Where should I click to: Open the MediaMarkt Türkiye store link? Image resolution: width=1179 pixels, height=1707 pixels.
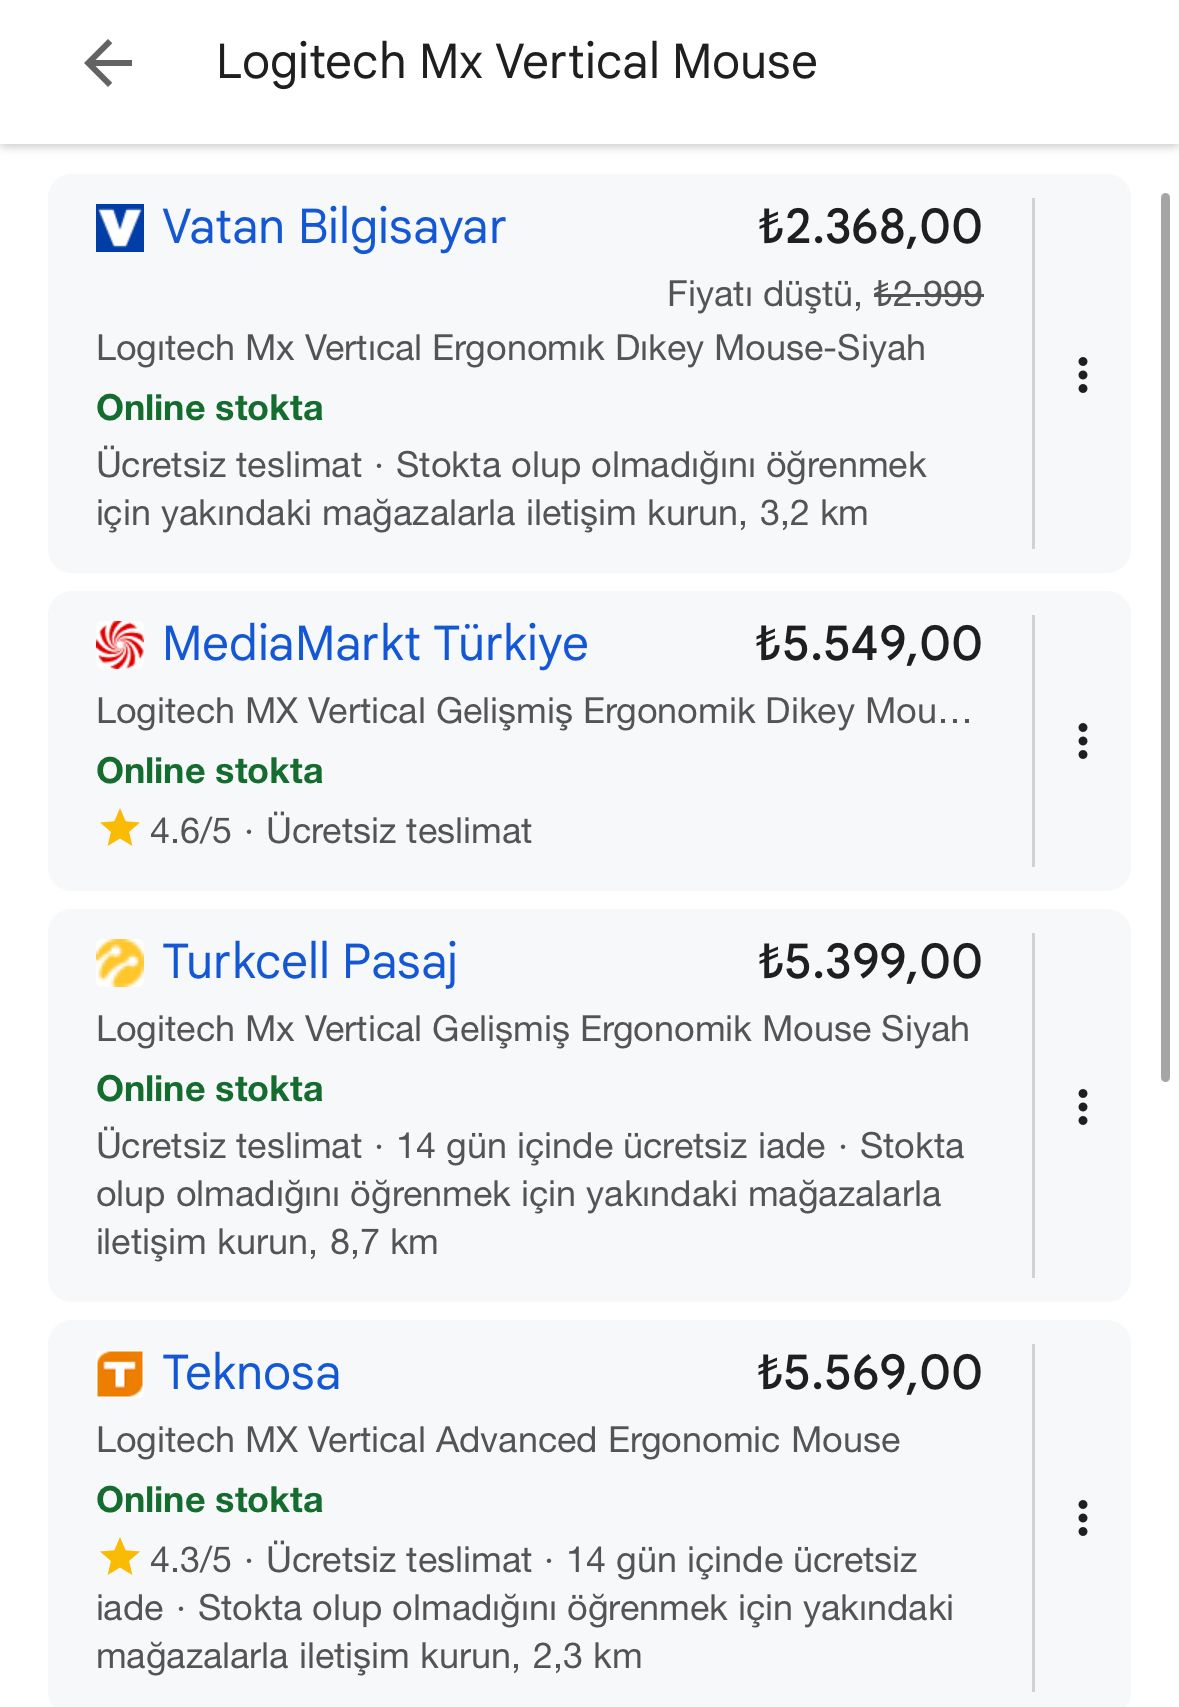pos(375,644)
